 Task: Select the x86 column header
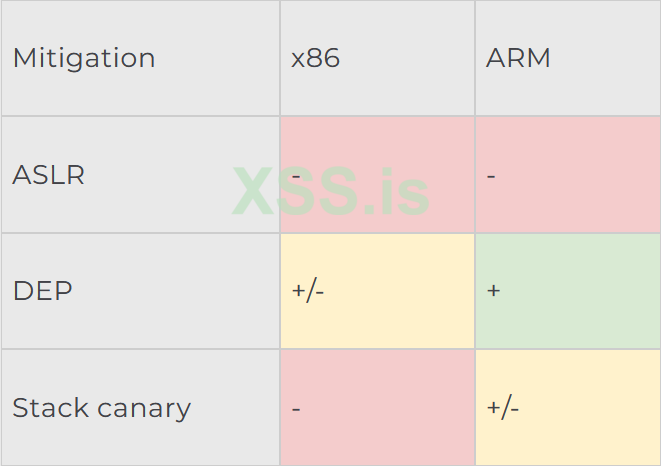pos(316,58)
